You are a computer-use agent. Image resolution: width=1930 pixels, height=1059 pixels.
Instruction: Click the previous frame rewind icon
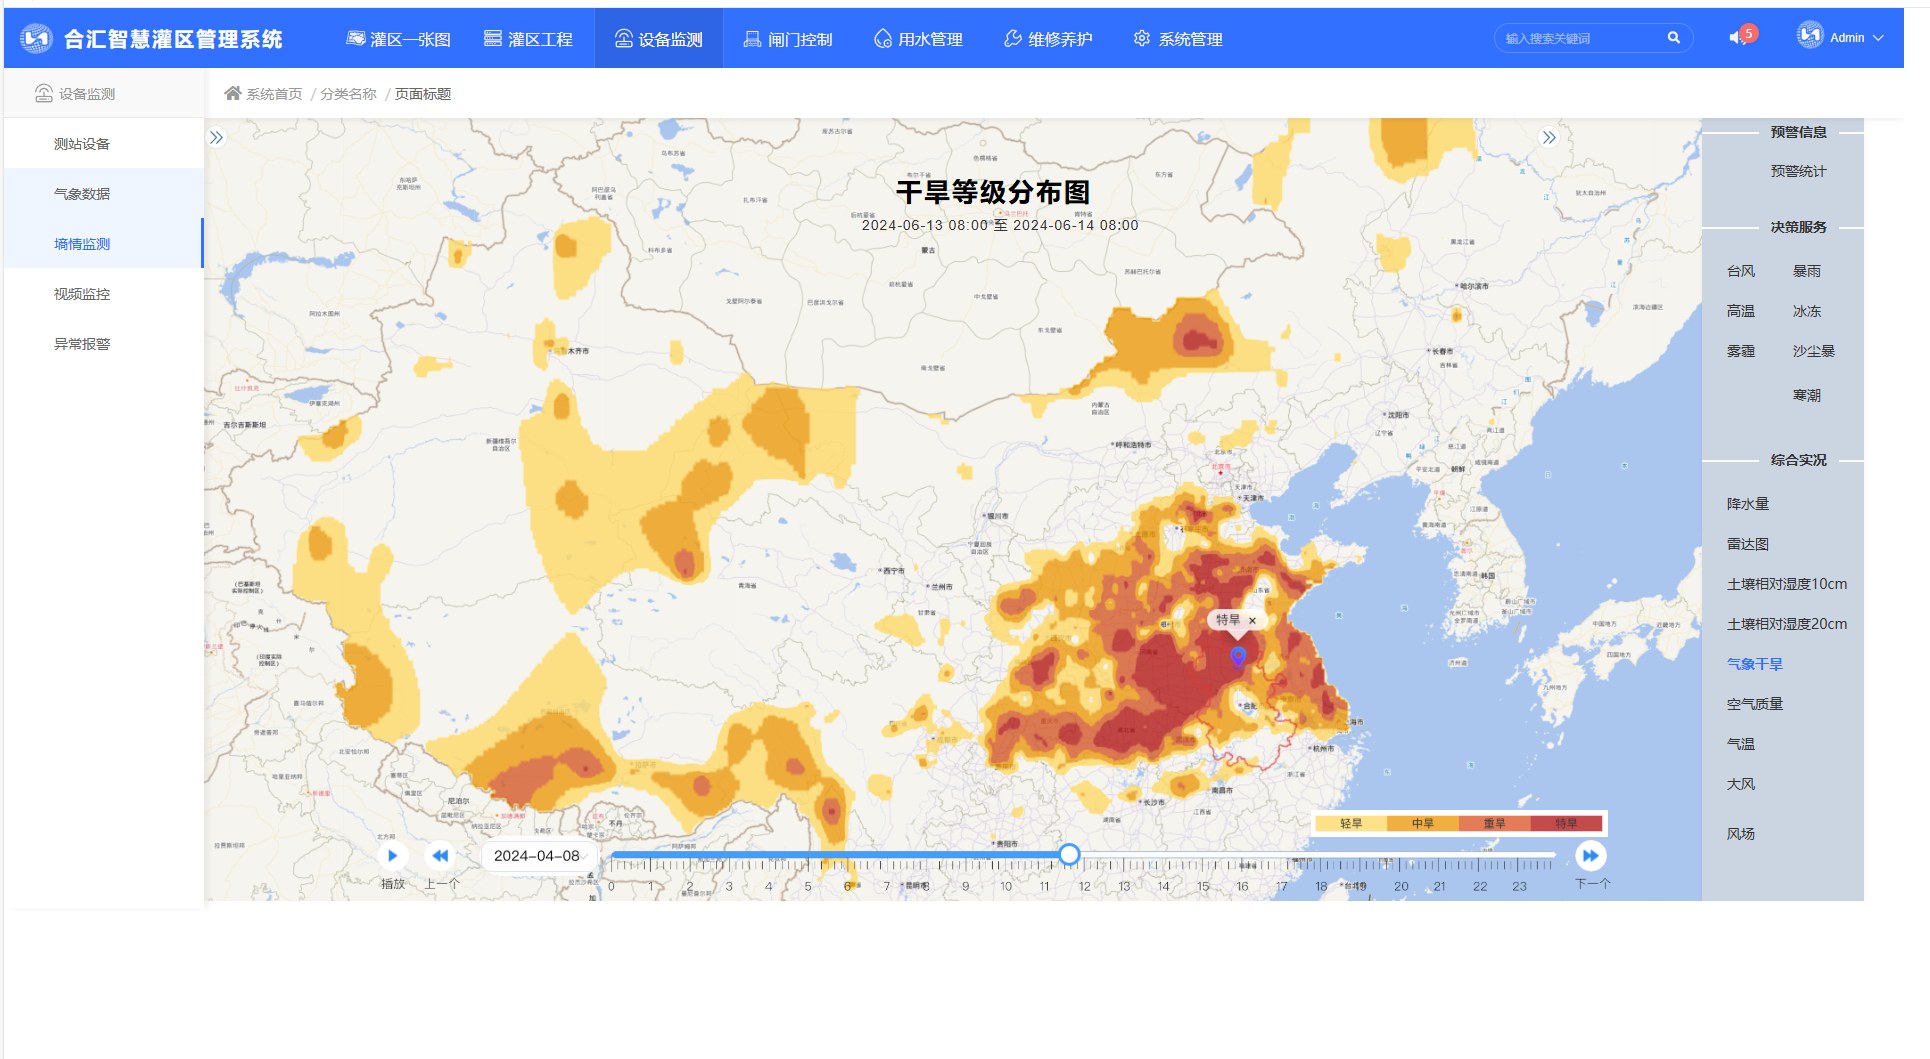[x=440, y=856]
